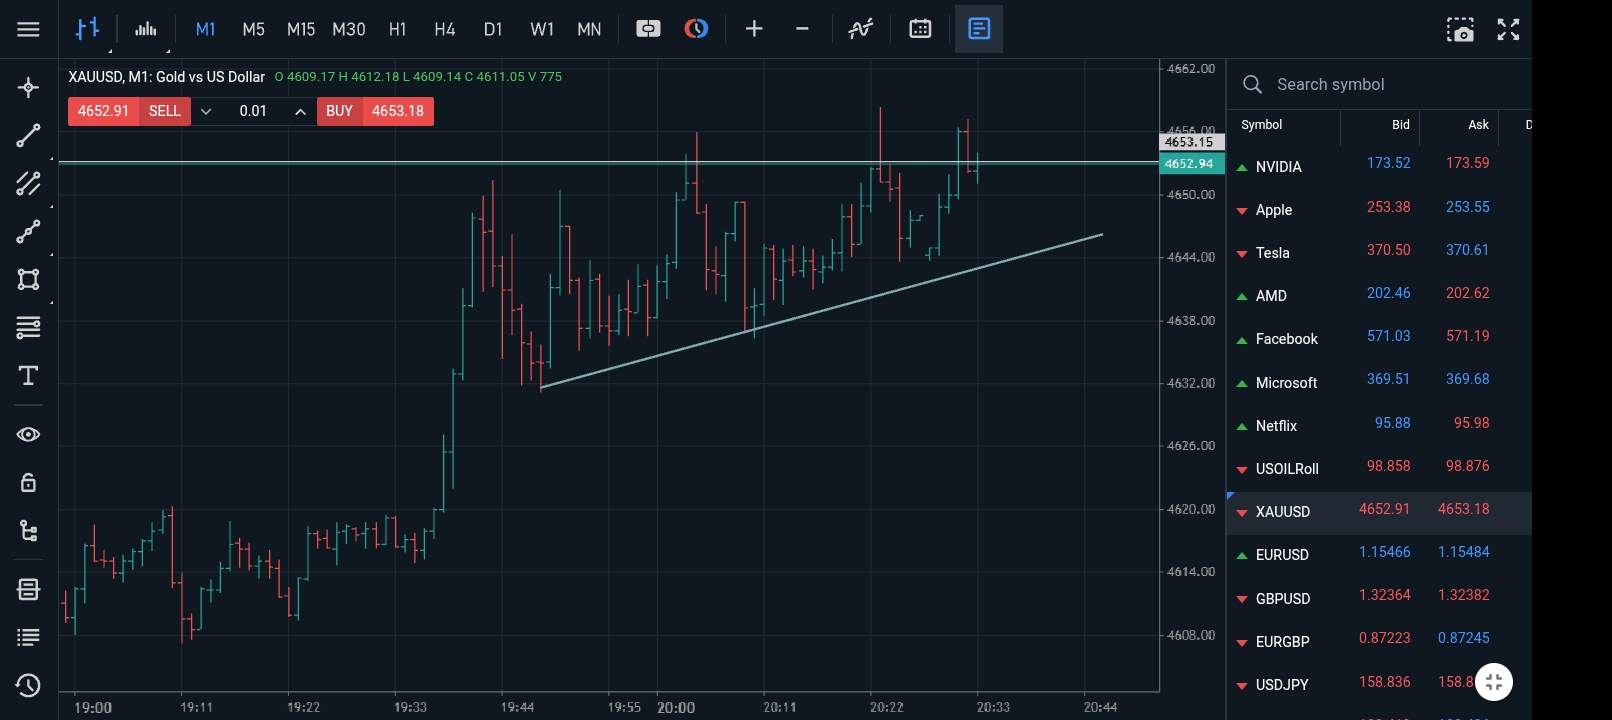
Task: Open the GBPUSD symbol row
Action: point(1379,598)
